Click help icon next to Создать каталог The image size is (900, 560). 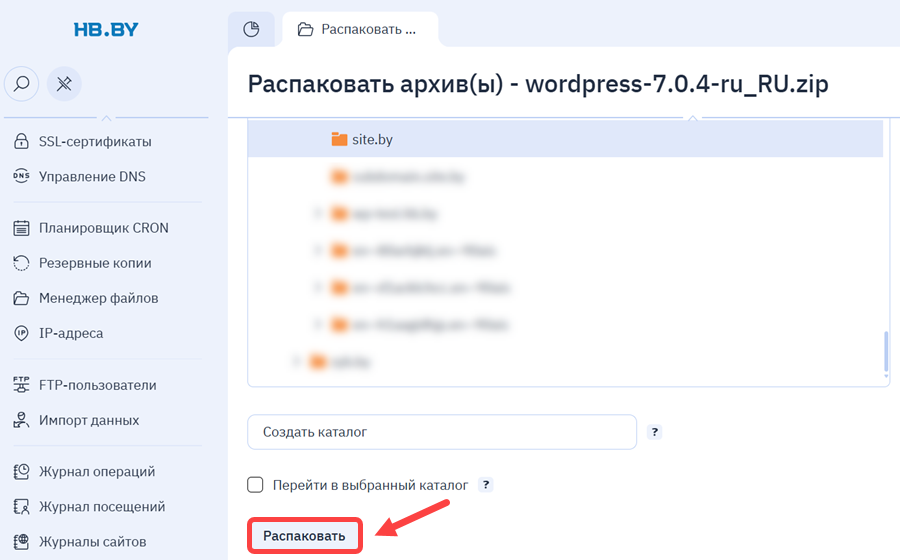tap(654, 432)
